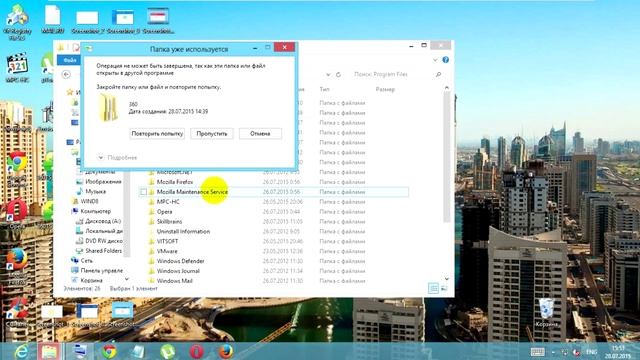Click navigation pane scroll down arrow
This screenshot has height=360, width=640.
127,279
